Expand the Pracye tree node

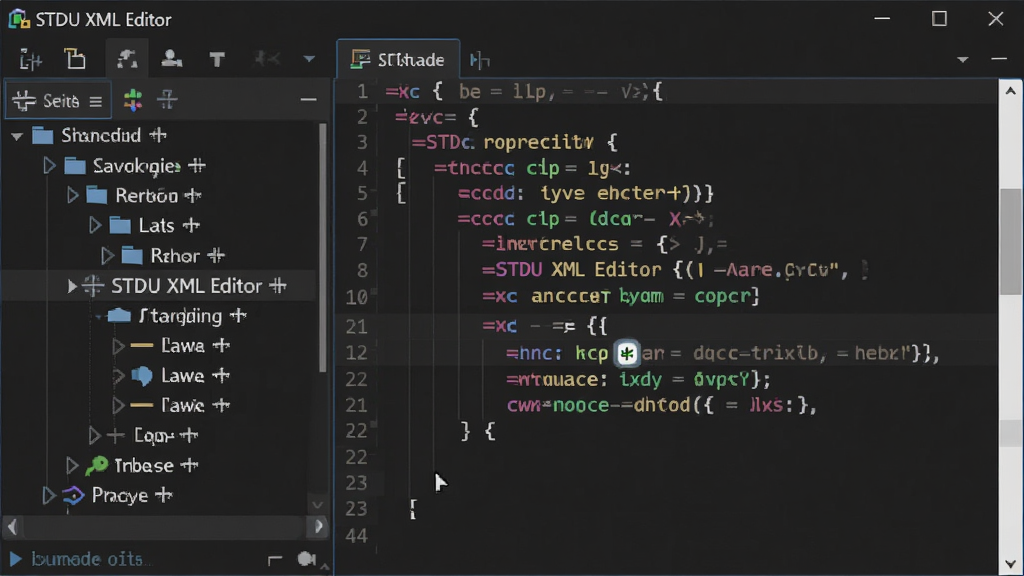(49, 496)
